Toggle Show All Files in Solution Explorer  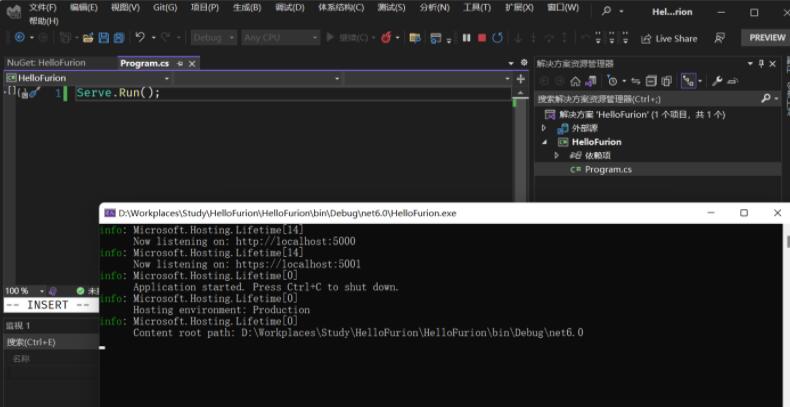[666, 81]
